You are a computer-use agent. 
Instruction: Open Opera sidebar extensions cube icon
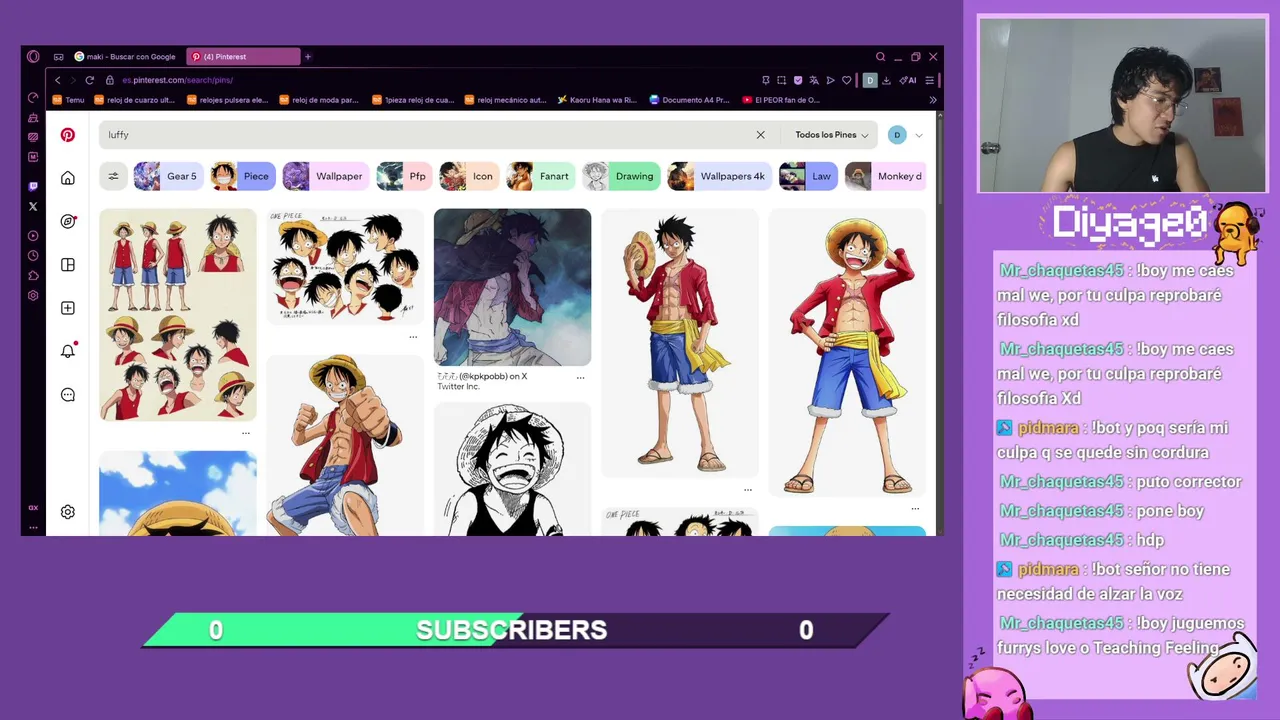pos(33,276)
